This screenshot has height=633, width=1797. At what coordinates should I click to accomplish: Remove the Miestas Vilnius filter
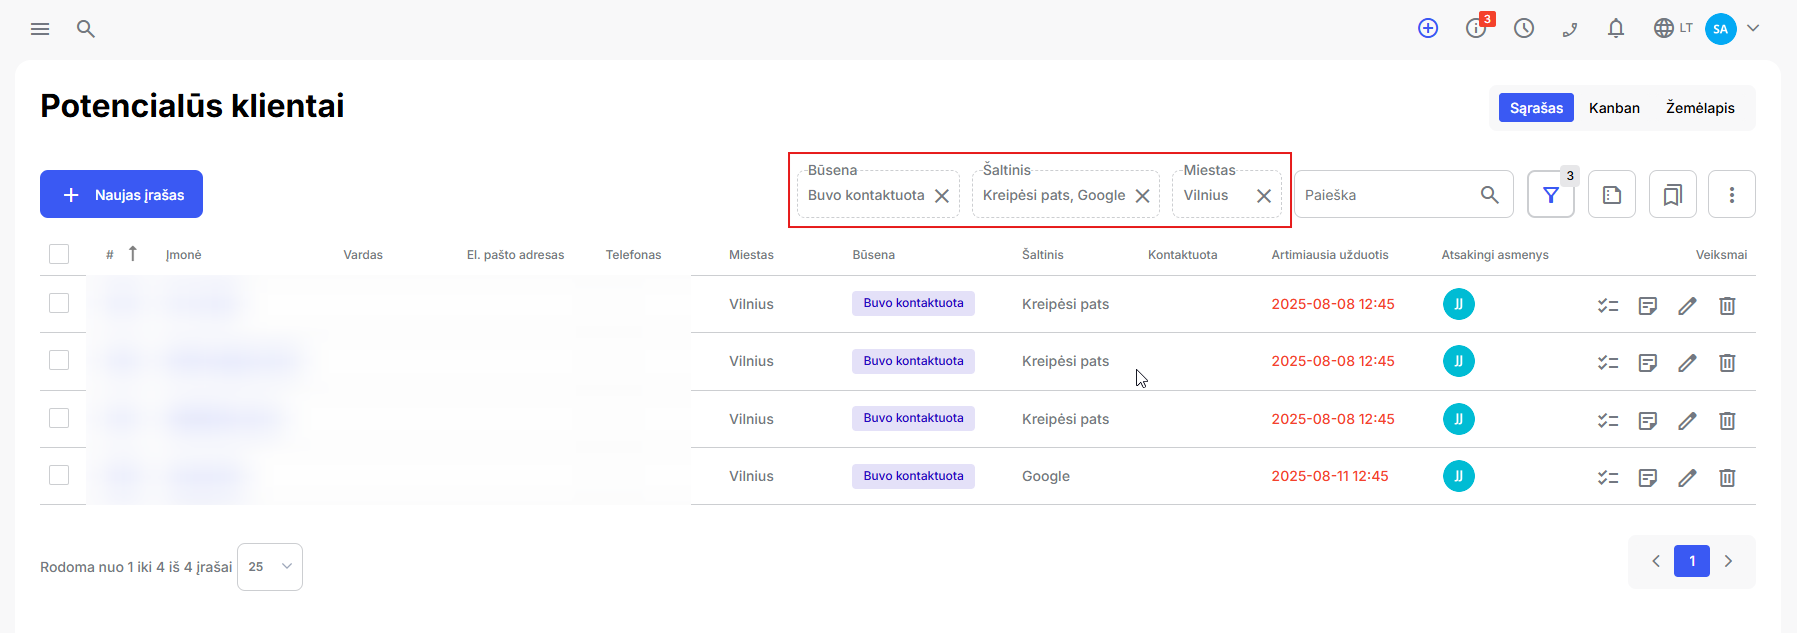pos(1264,196)
